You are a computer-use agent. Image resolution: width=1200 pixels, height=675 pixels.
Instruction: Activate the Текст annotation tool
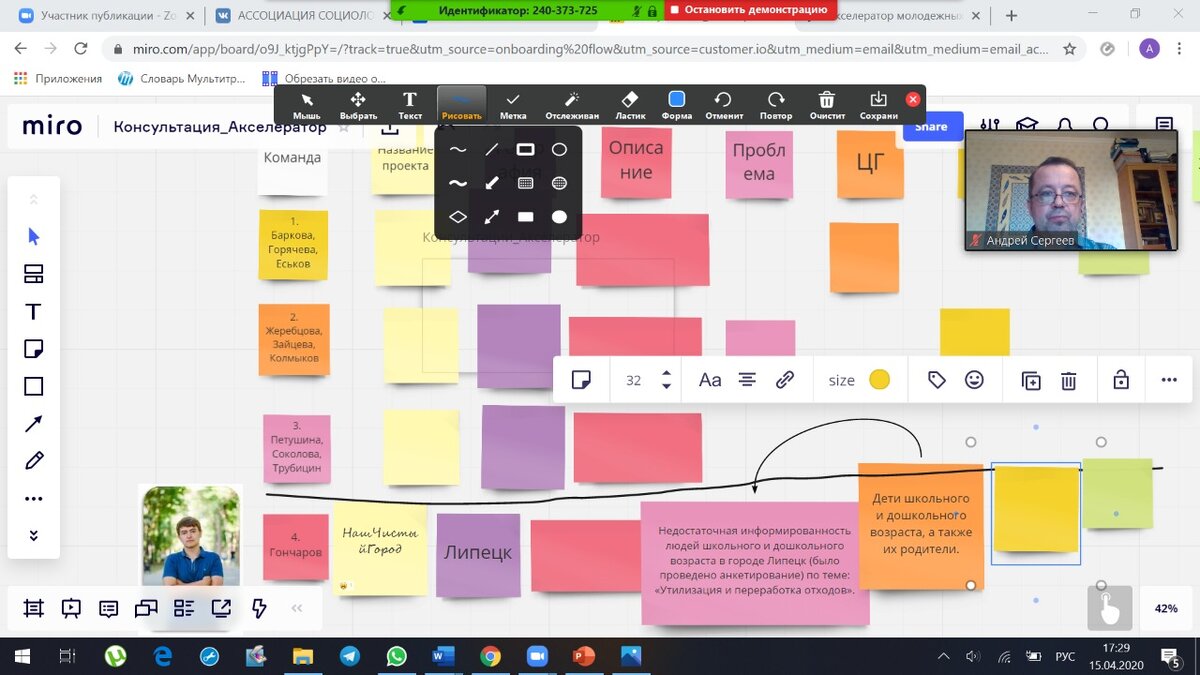(x=410, y=105)
